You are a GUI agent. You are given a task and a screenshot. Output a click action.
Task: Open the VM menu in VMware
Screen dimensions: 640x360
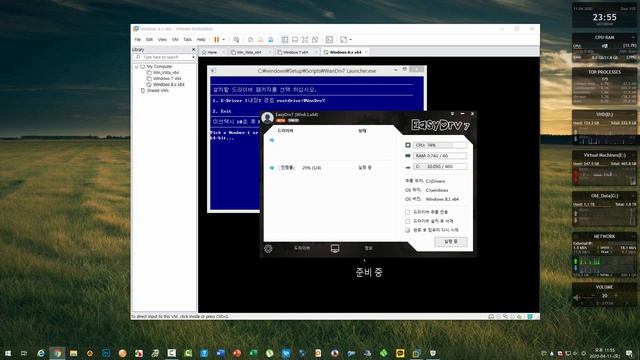coord(175,40)
